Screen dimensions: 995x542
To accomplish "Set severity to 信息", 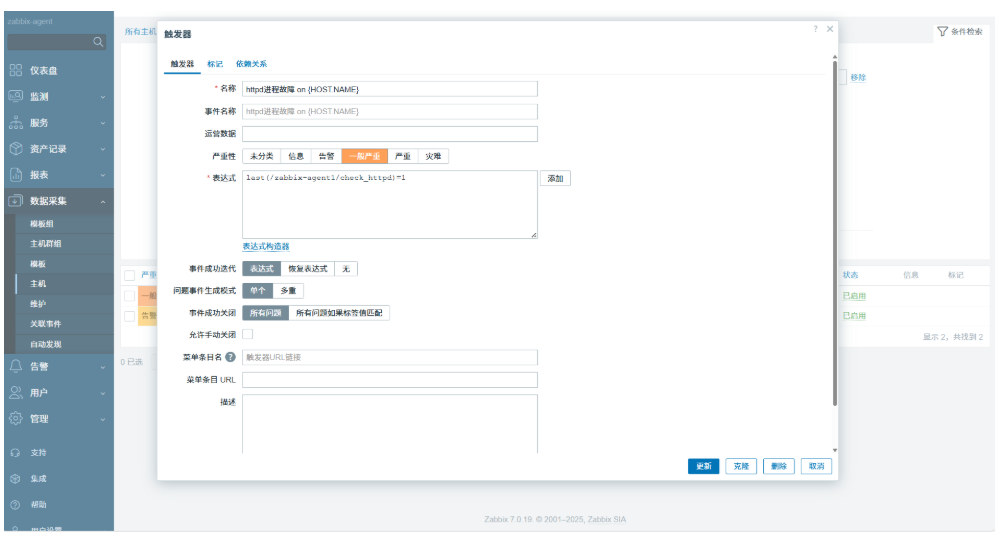I will [296, 156].
